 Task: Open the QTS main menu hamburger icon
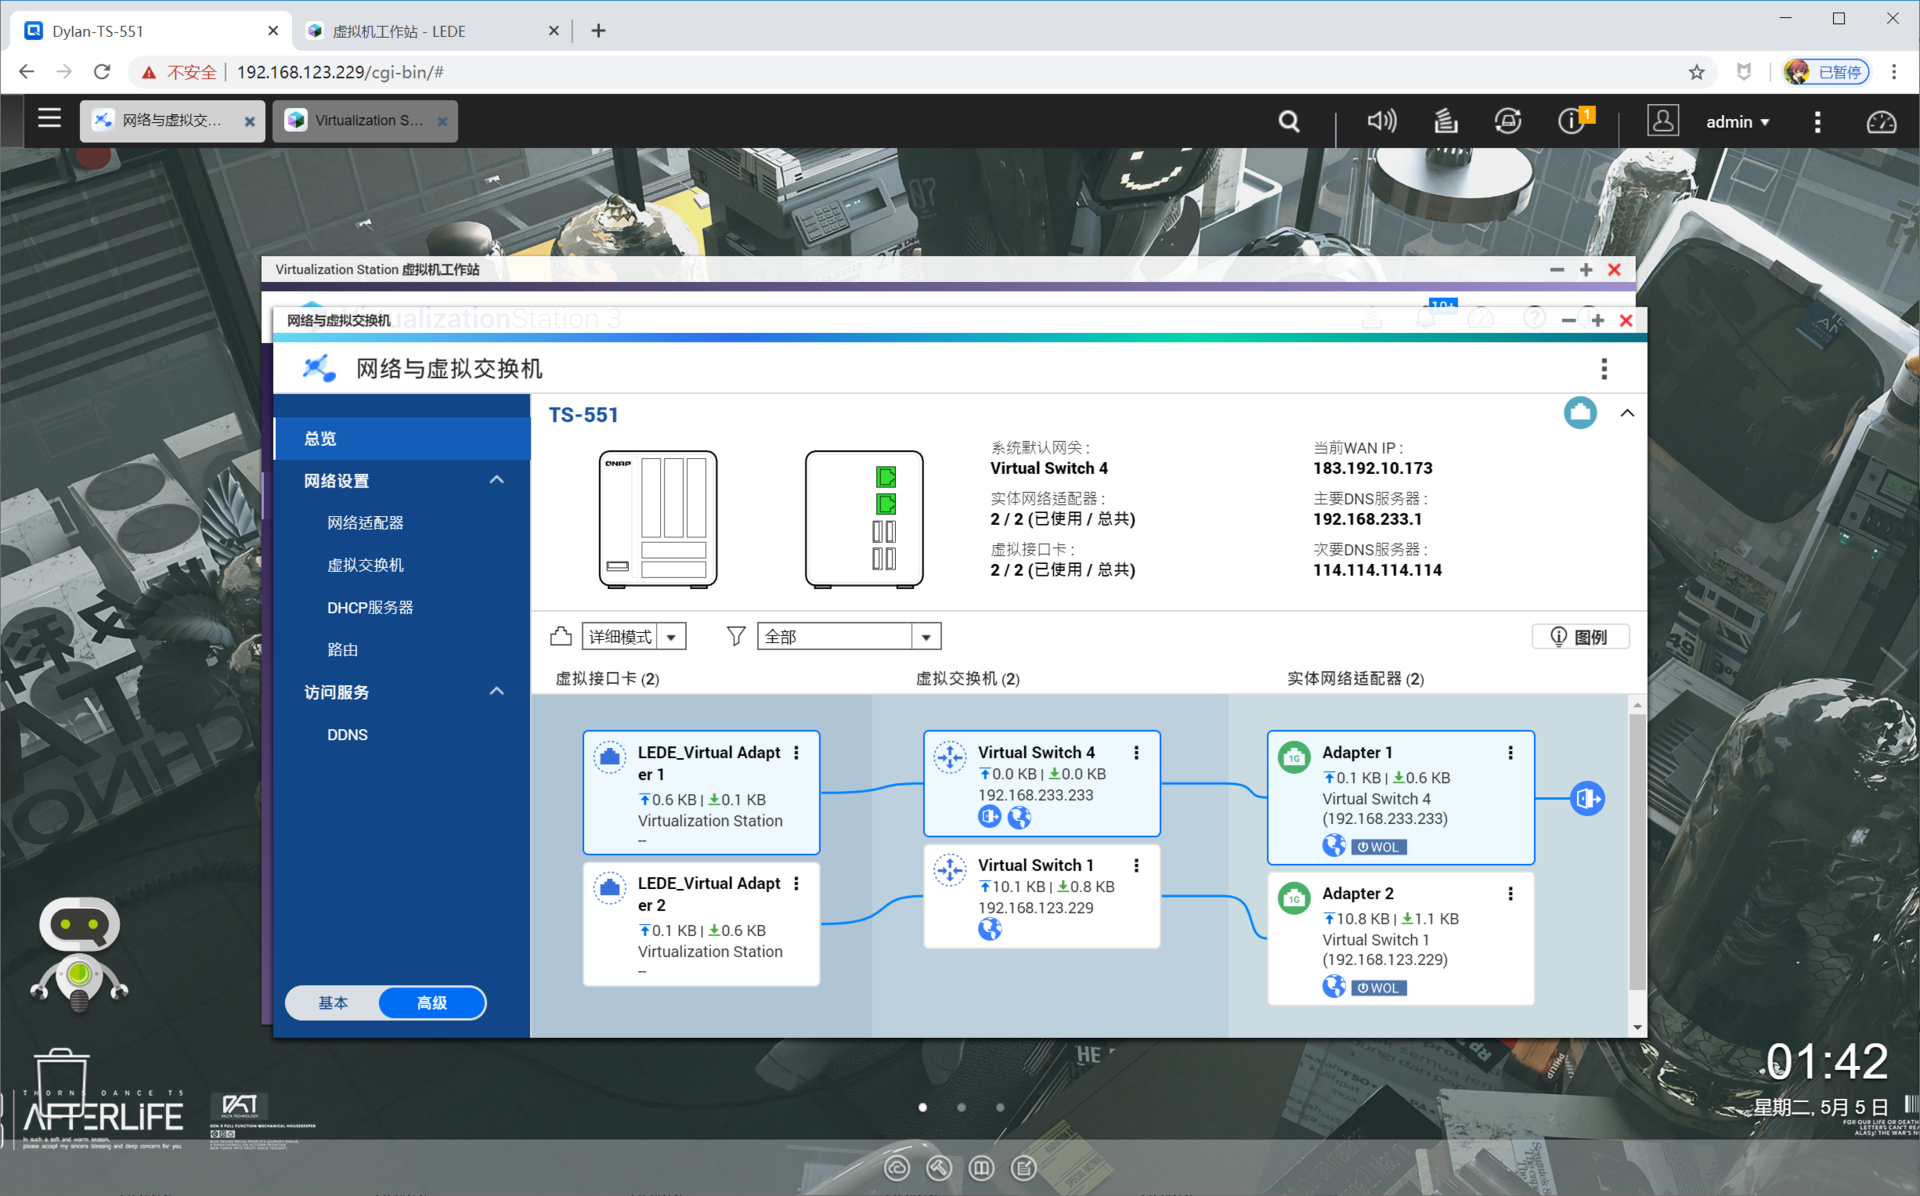49,119
